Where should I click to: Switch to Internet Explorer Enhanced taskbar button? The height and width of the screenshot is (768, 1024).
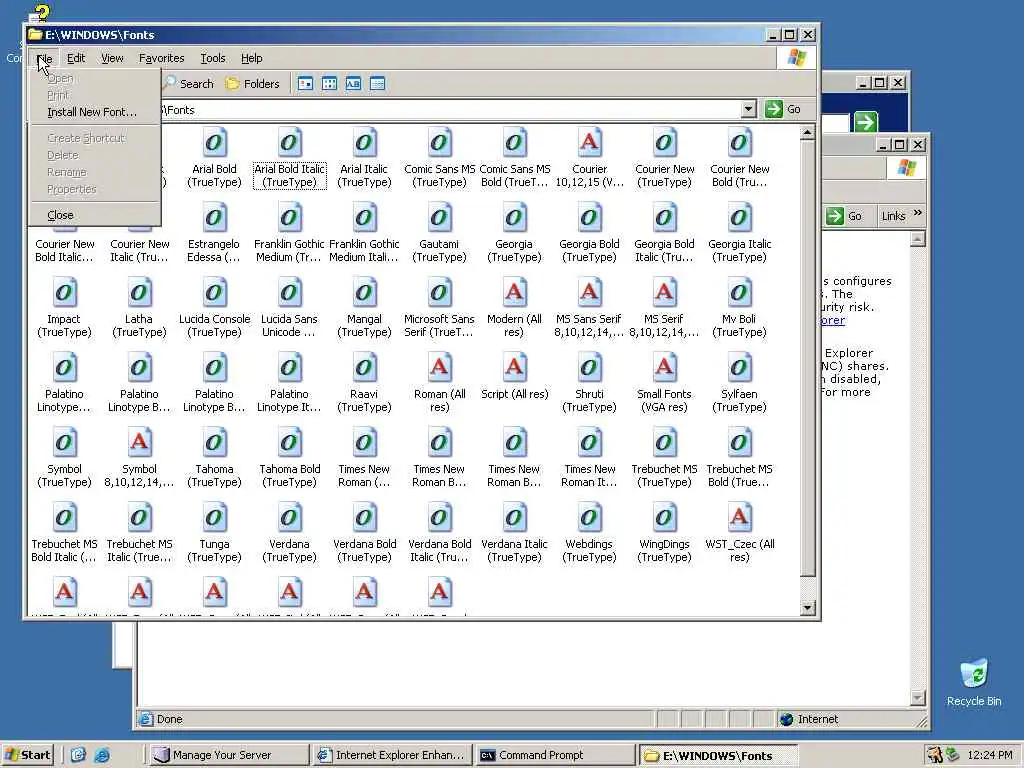[x=392, y=755]
